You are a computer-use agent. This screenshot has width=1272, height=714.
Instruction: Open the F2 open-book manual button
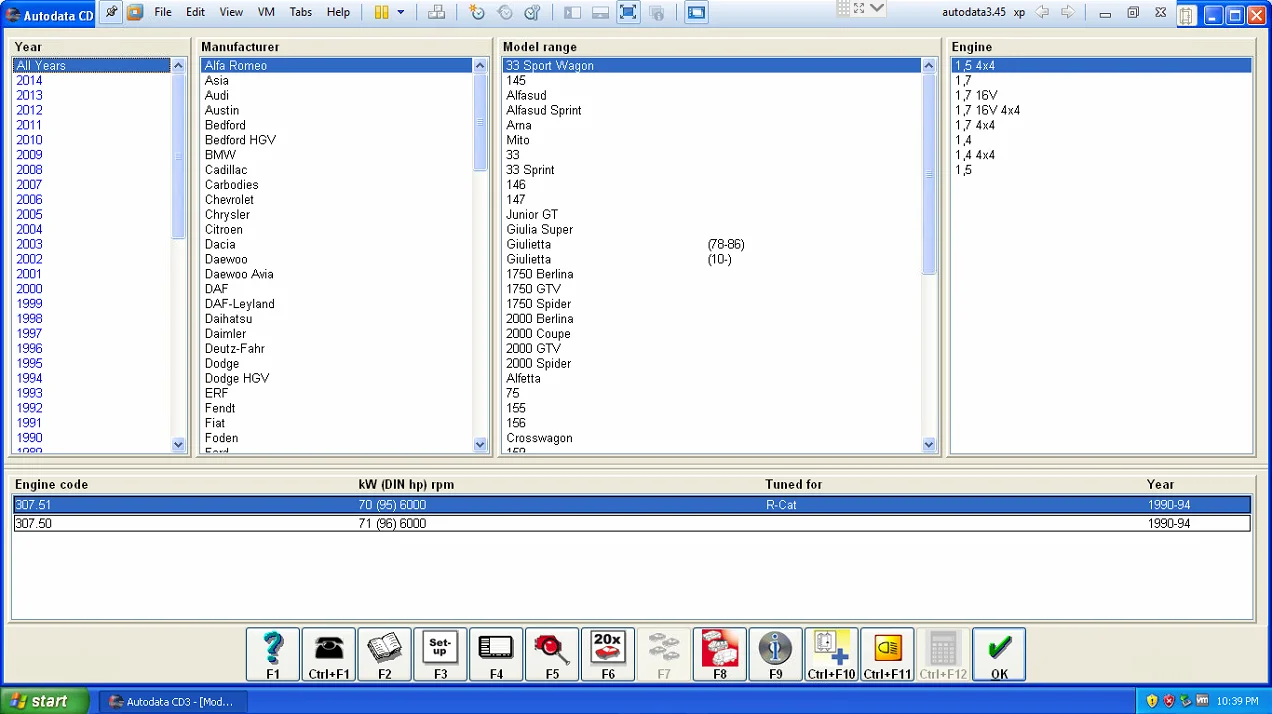pyautogui.click(x=384, y=655)
